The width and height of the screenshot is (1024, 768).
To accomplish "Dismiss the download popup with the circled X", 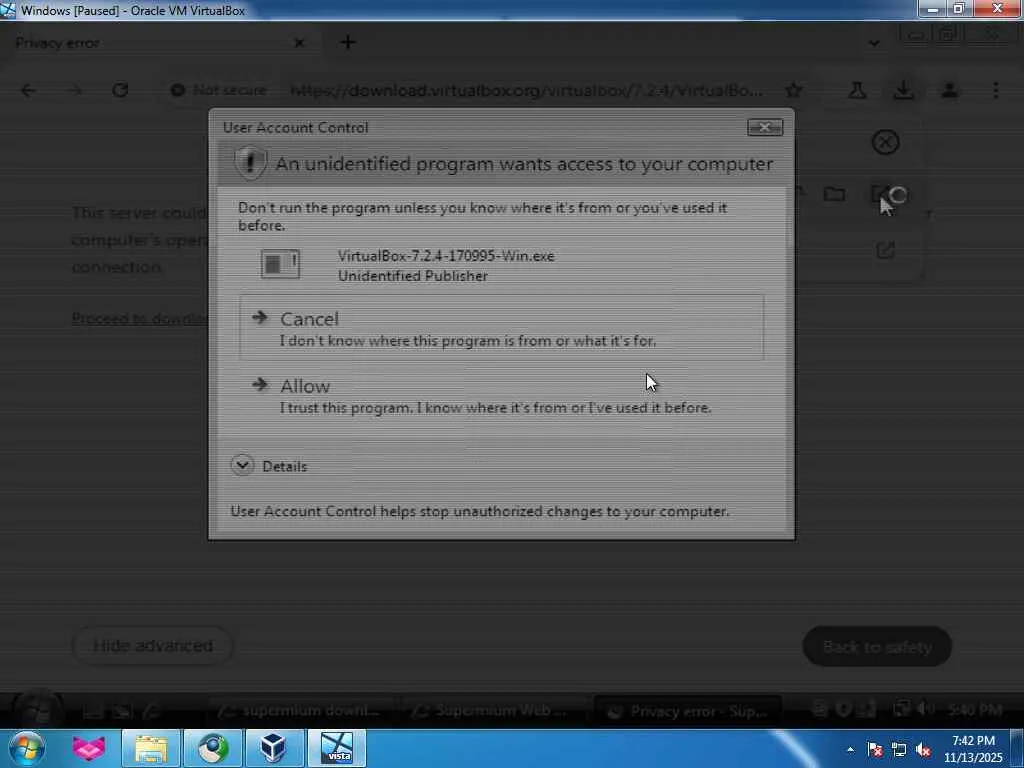I will [x=886, y=142].
